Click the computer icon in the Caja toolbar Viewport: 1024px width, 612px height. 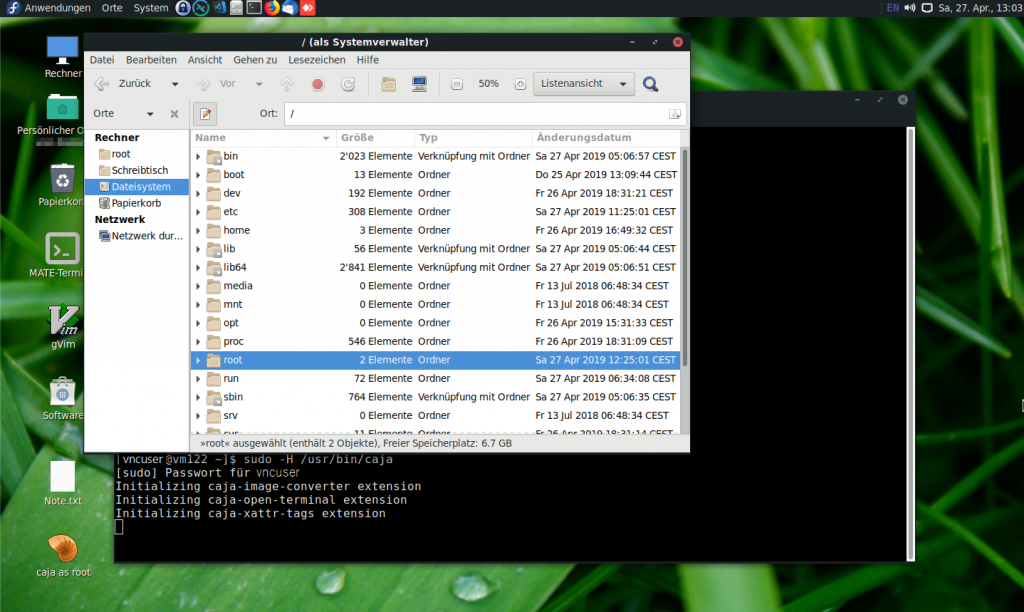419,84
